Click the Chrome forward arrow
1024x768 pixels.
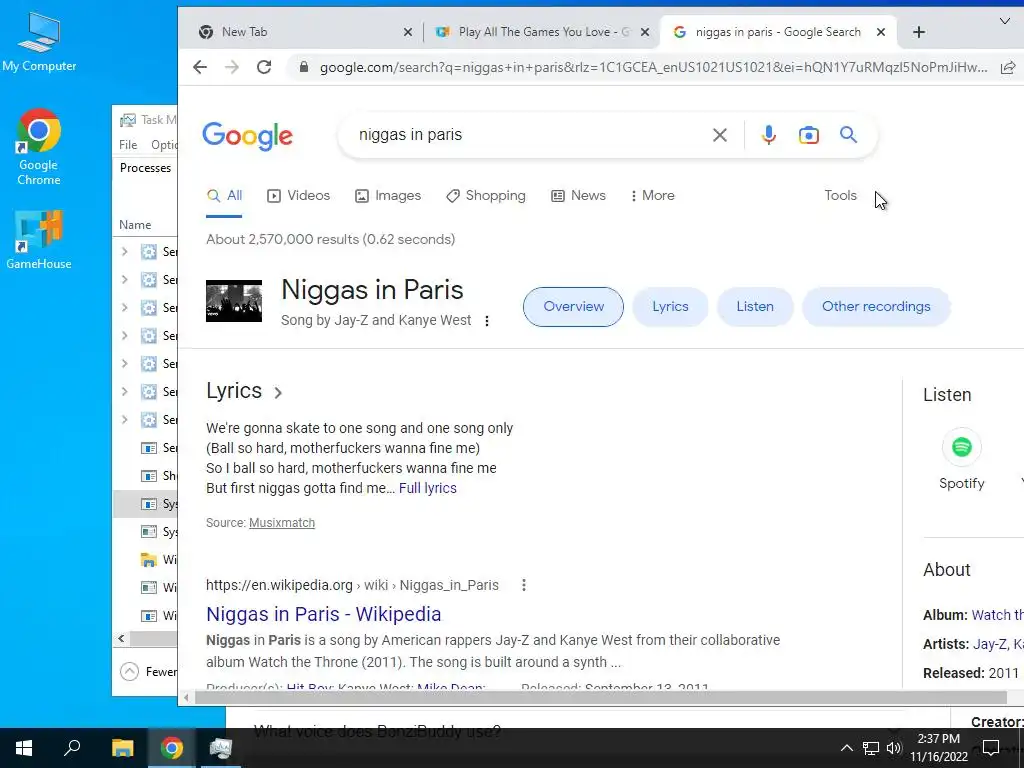pyautogui.click(x=232, y=67)
